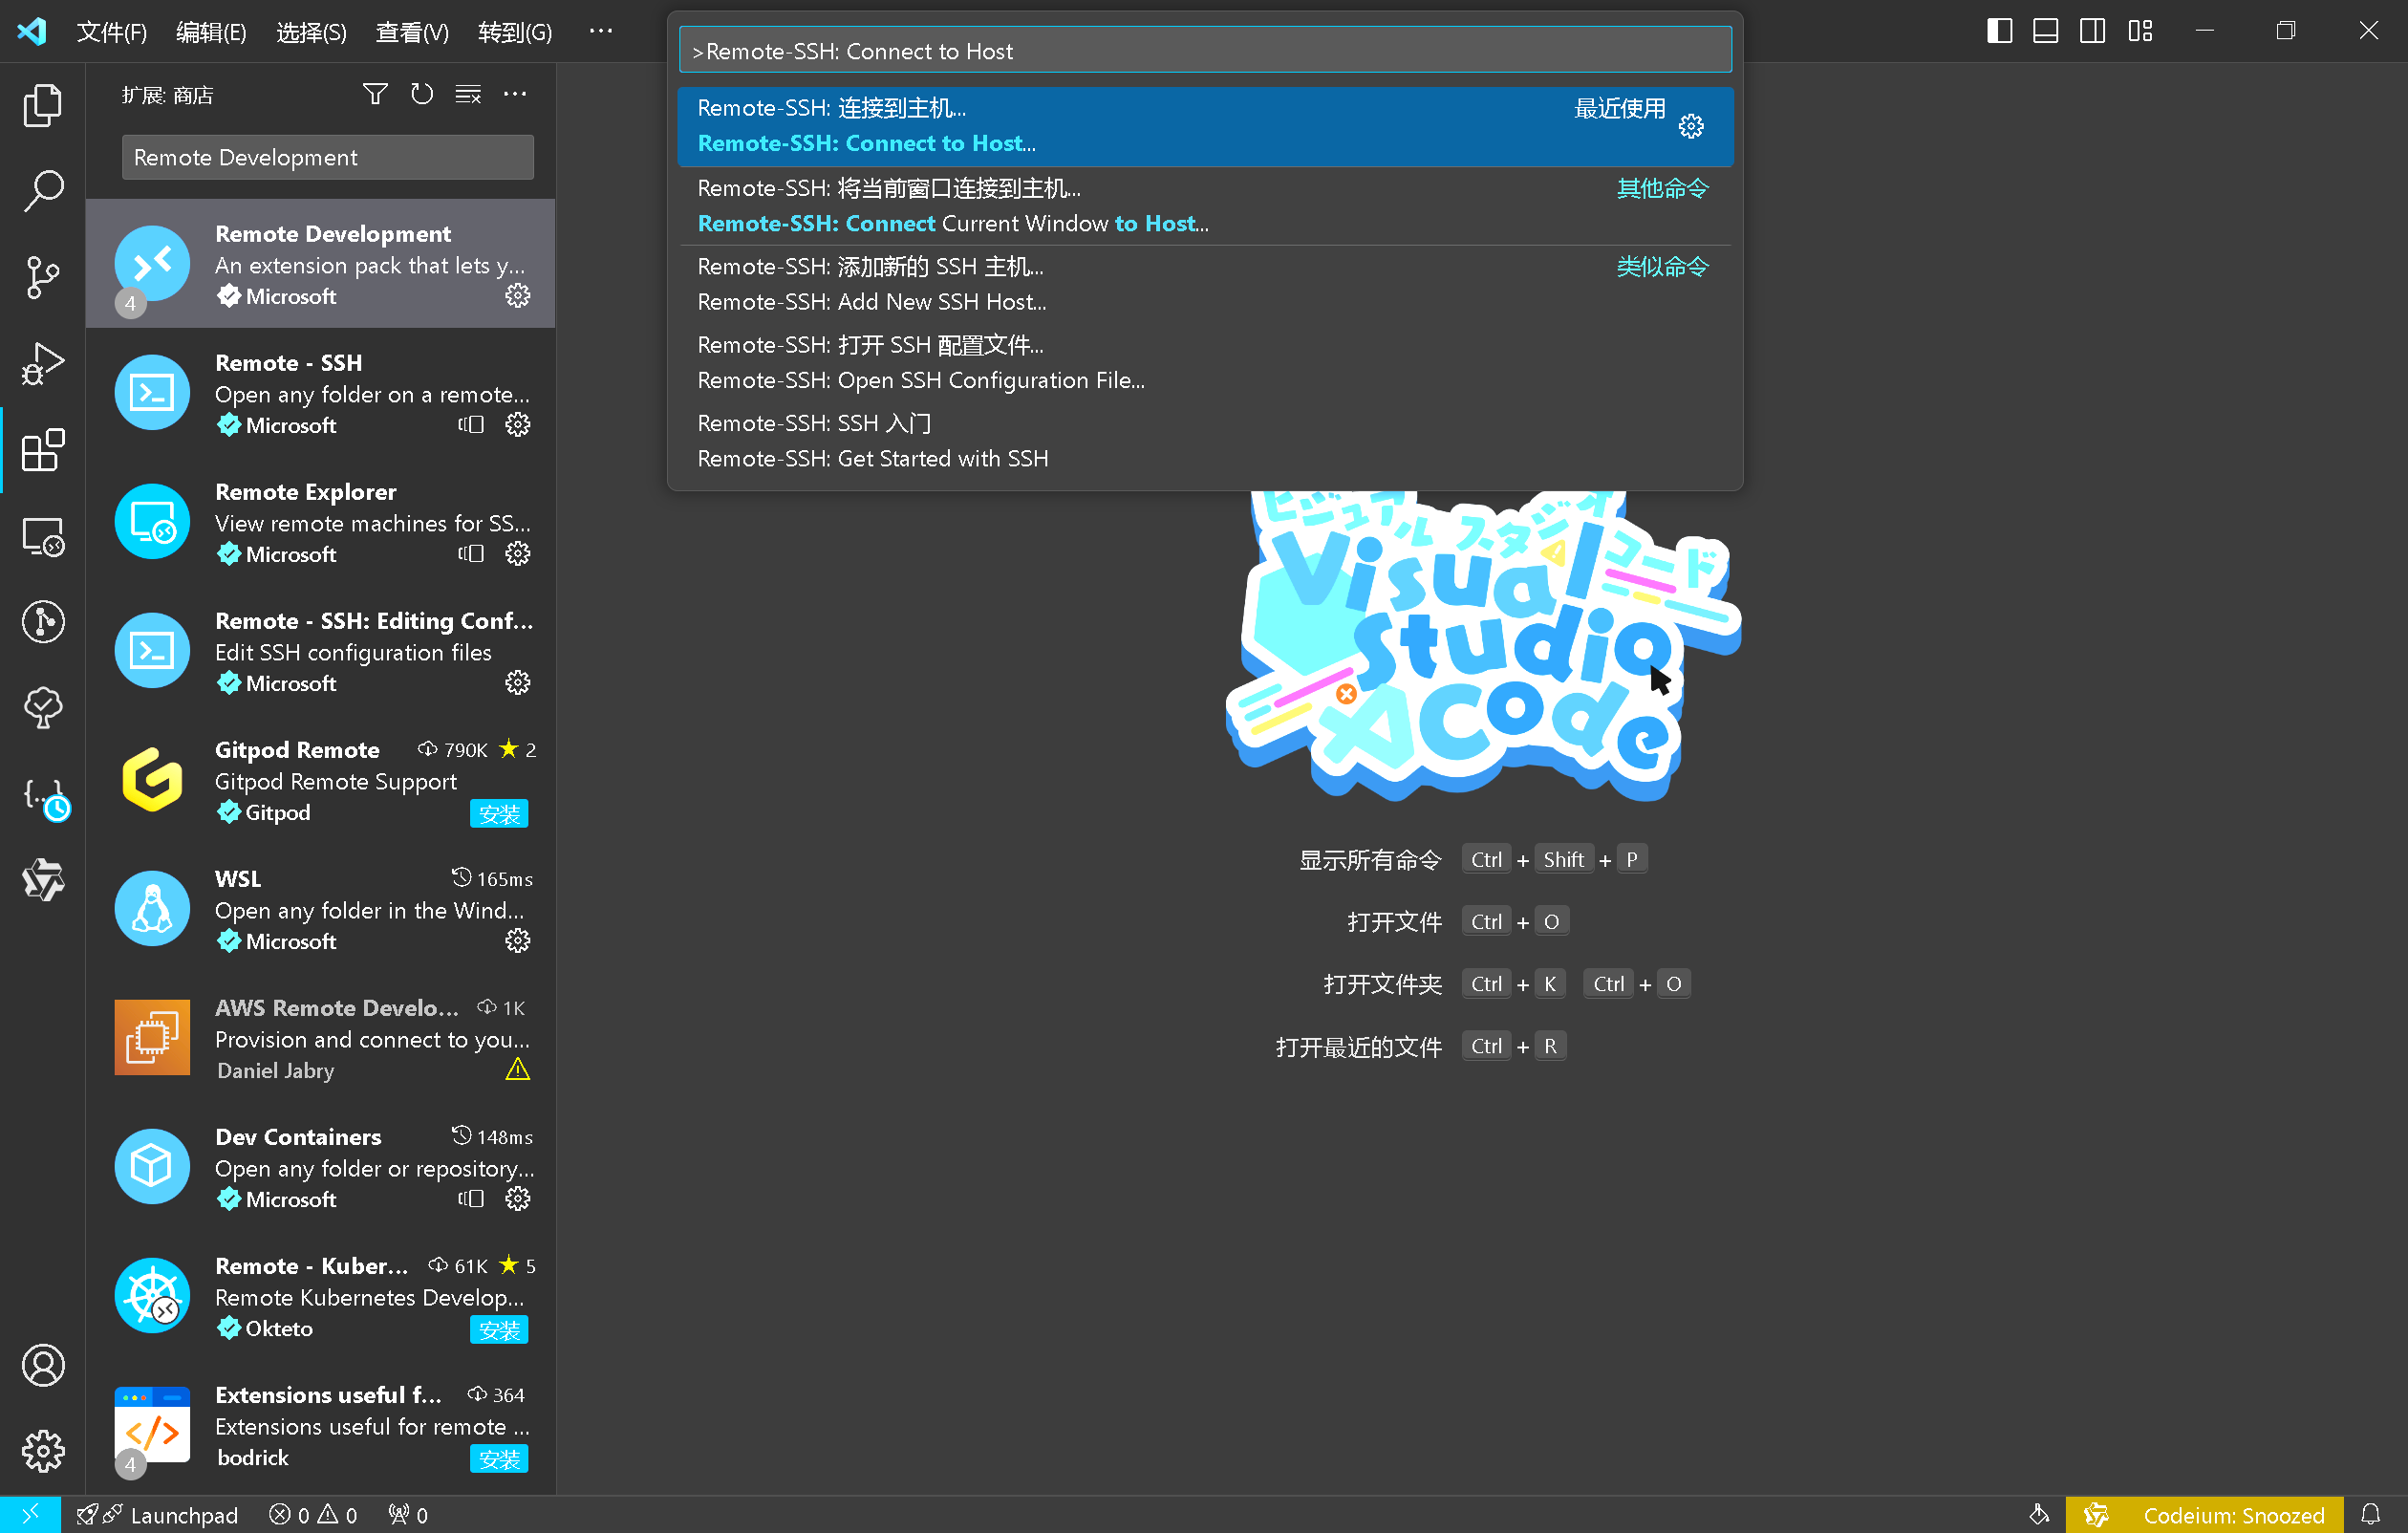The height and width of the screenshot is (1533, 2408).
Task: Open the Dev Containers extension entry
Action: tap(320, 1167)
